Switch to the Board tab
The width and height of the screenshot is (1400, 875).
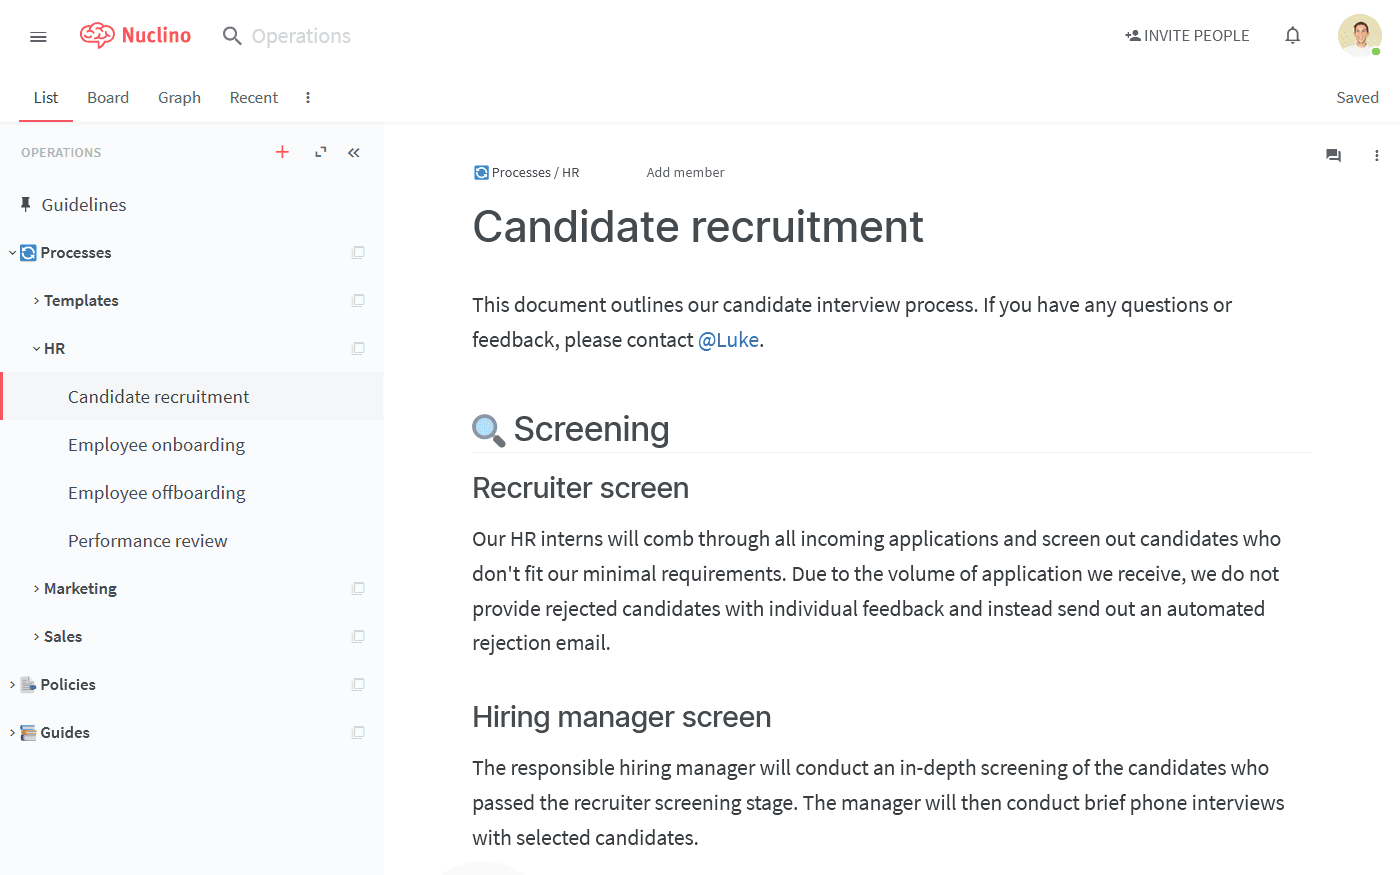(108, 97)
